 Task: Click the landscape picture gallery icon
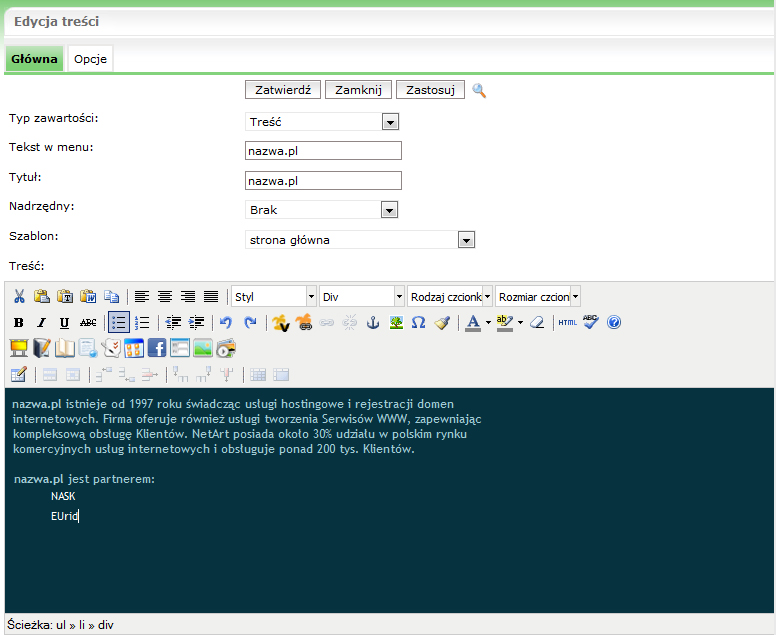tap(203, 348)
